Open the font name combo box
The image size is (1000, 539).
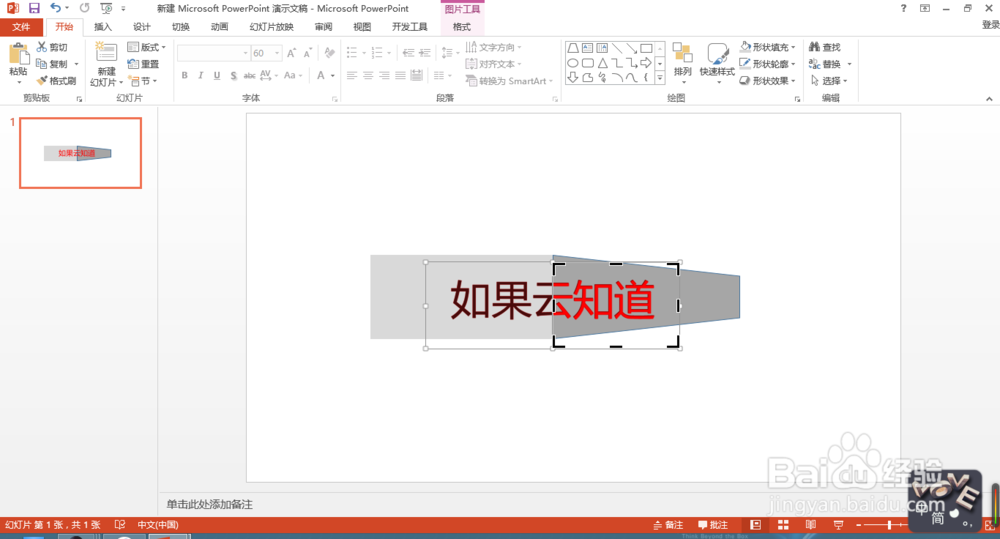click(213, 53)
